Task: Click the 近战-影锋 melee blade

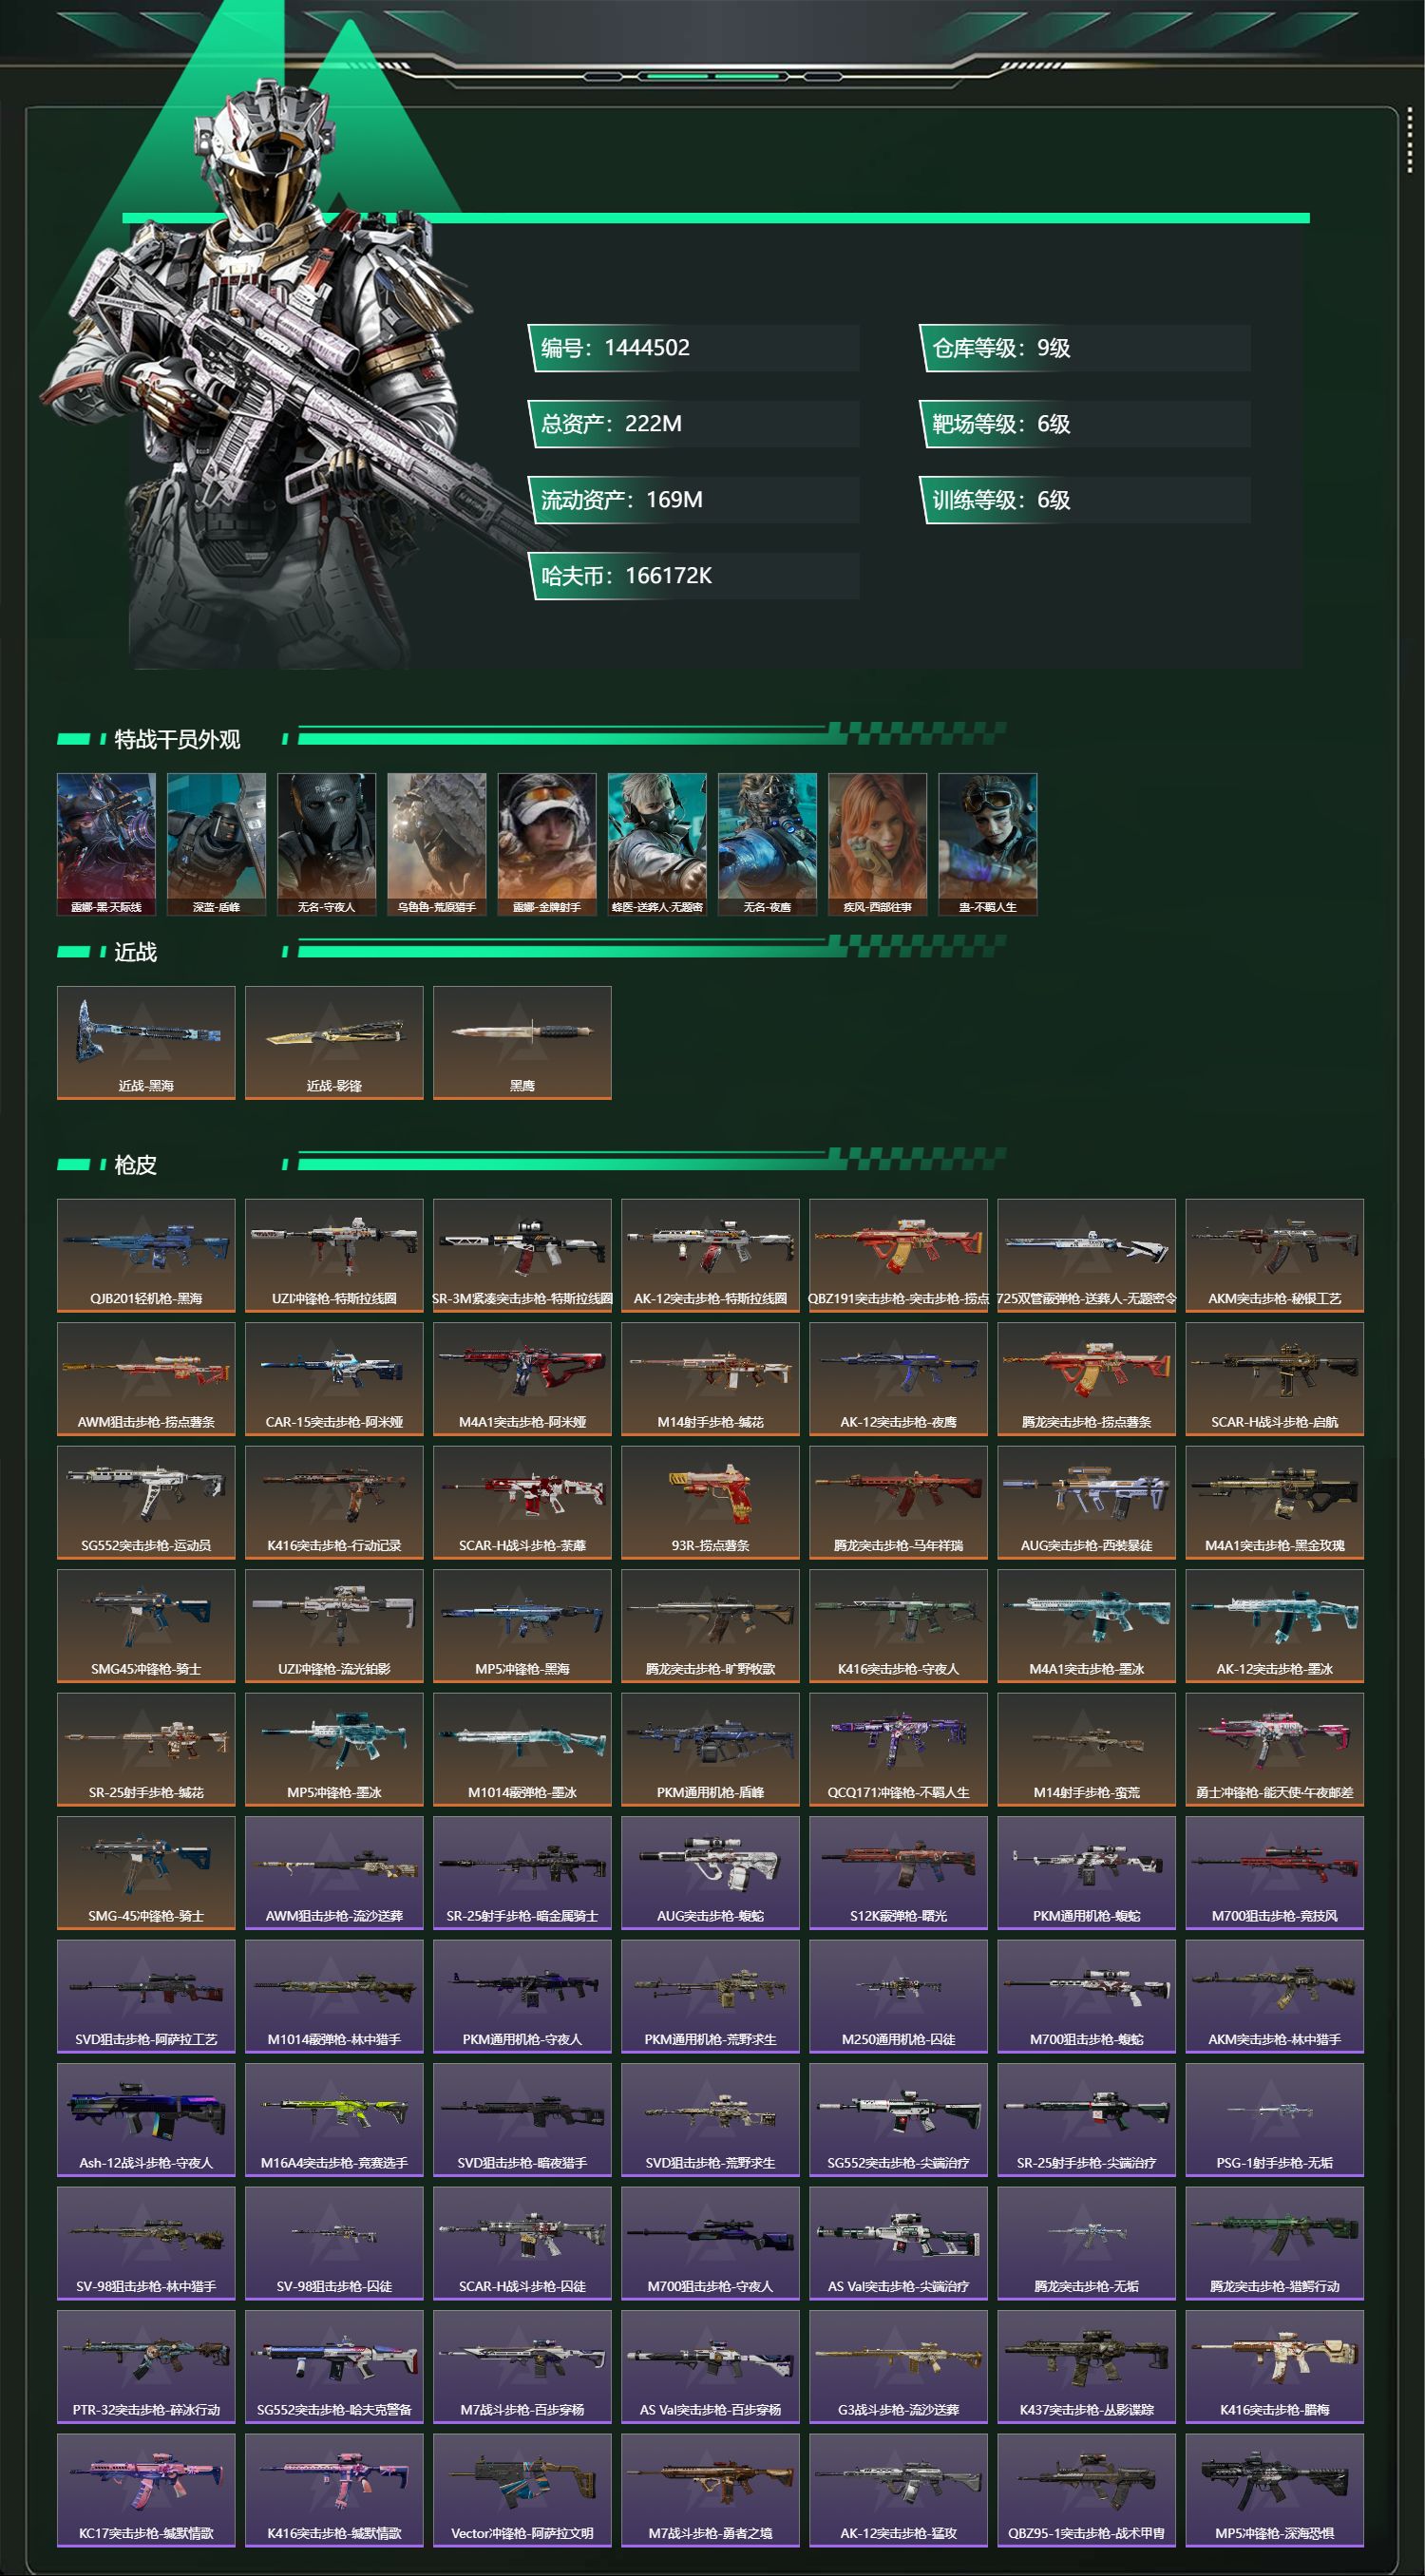Action: pos(334,1043)
